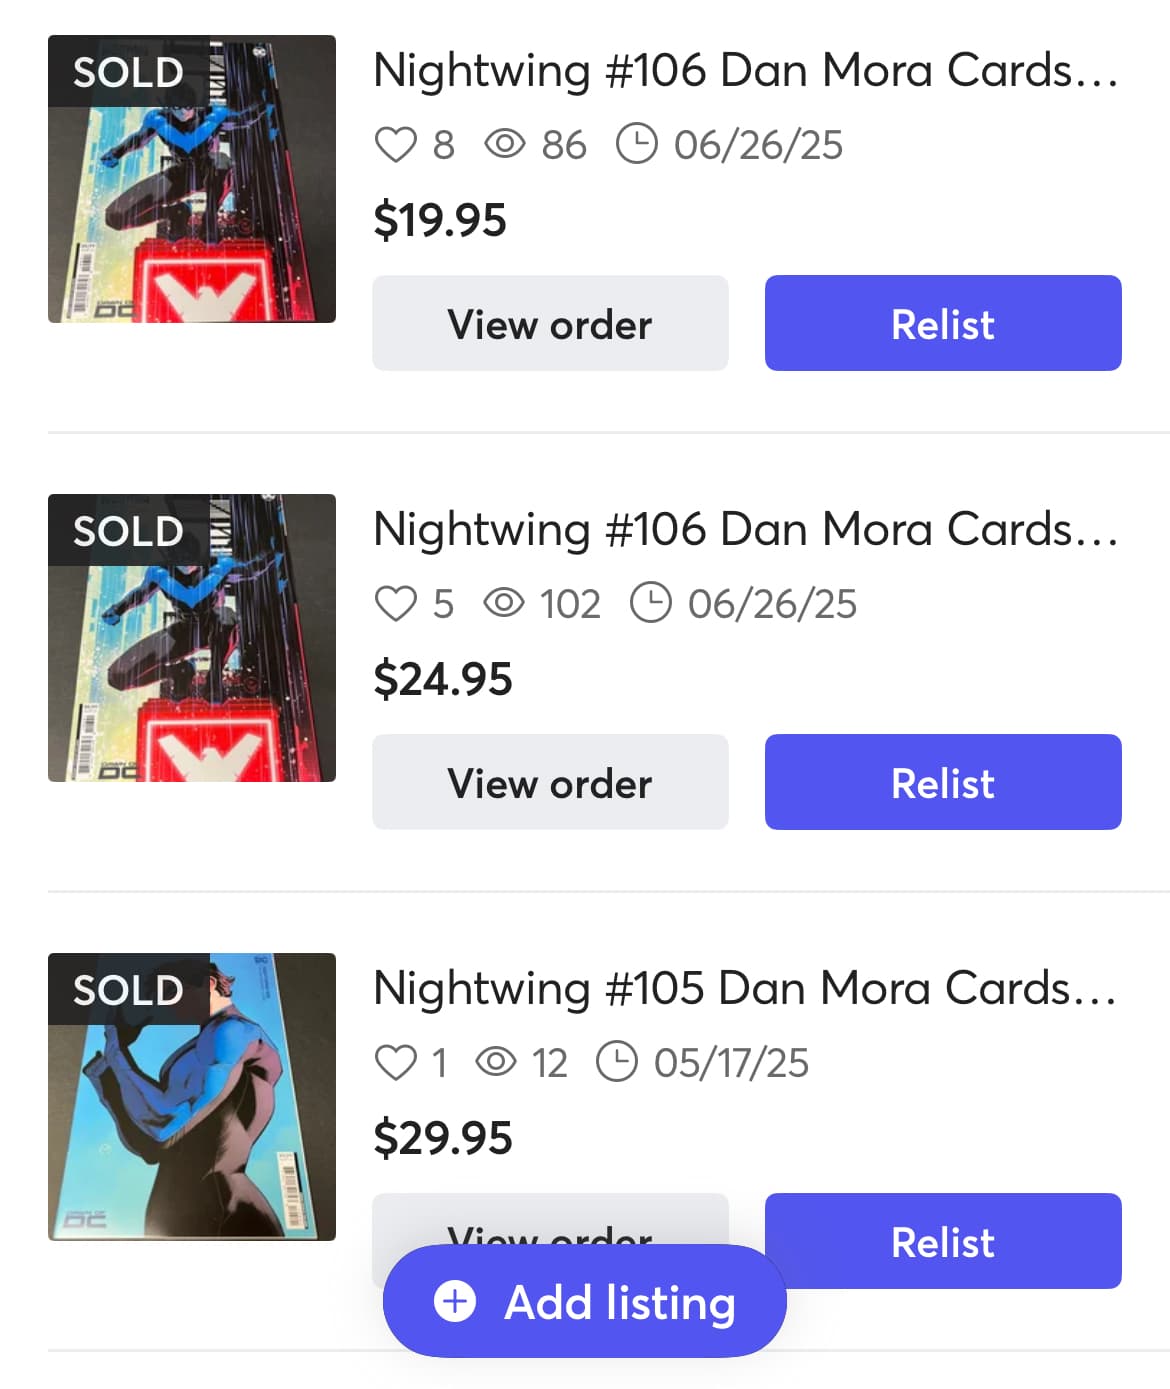
Task: Open the $19.95 Nightwing #106 sold thumbnail
Action: tap(192, 180)
